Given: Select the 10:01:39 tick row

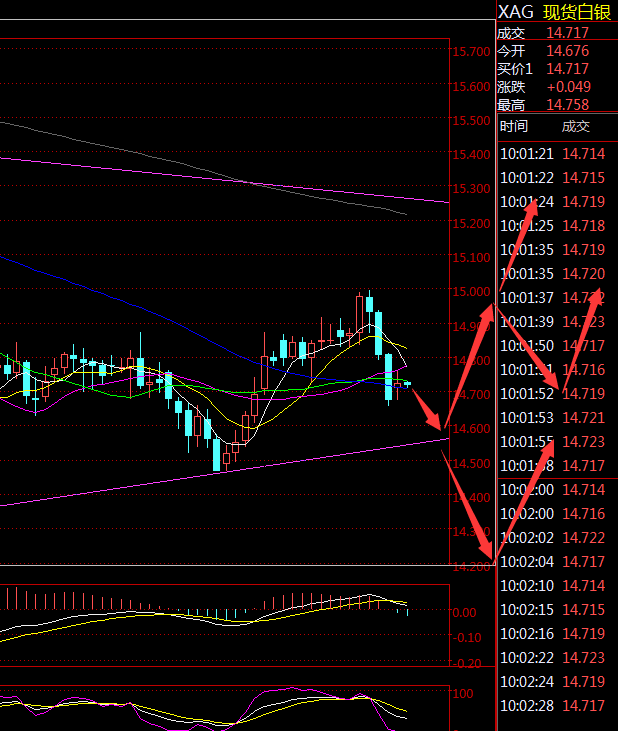Looking at the screenshot, I should click(x=552, y=322).
